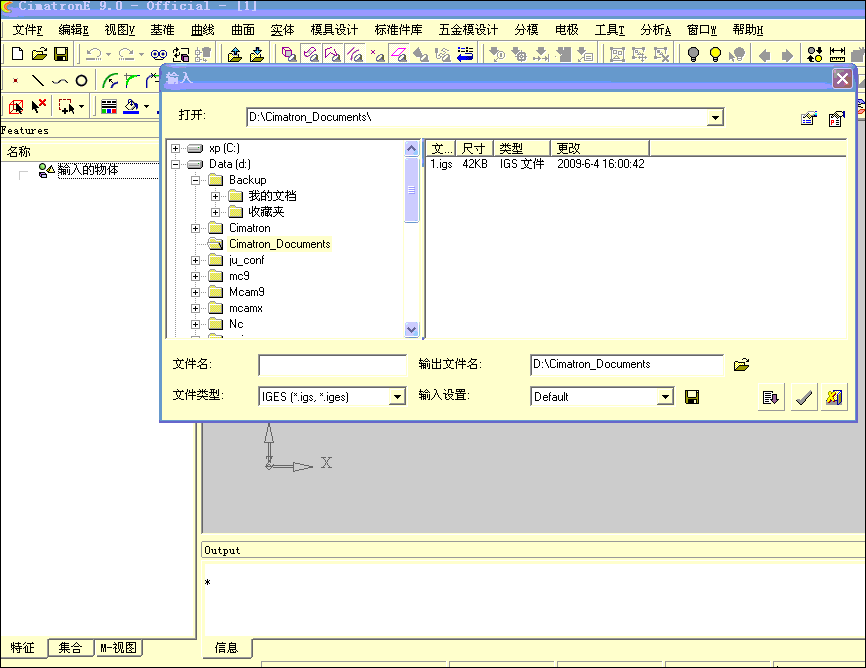Open the 文件类型 IGES dropdown
866x668 pixels.
point(397,397)
